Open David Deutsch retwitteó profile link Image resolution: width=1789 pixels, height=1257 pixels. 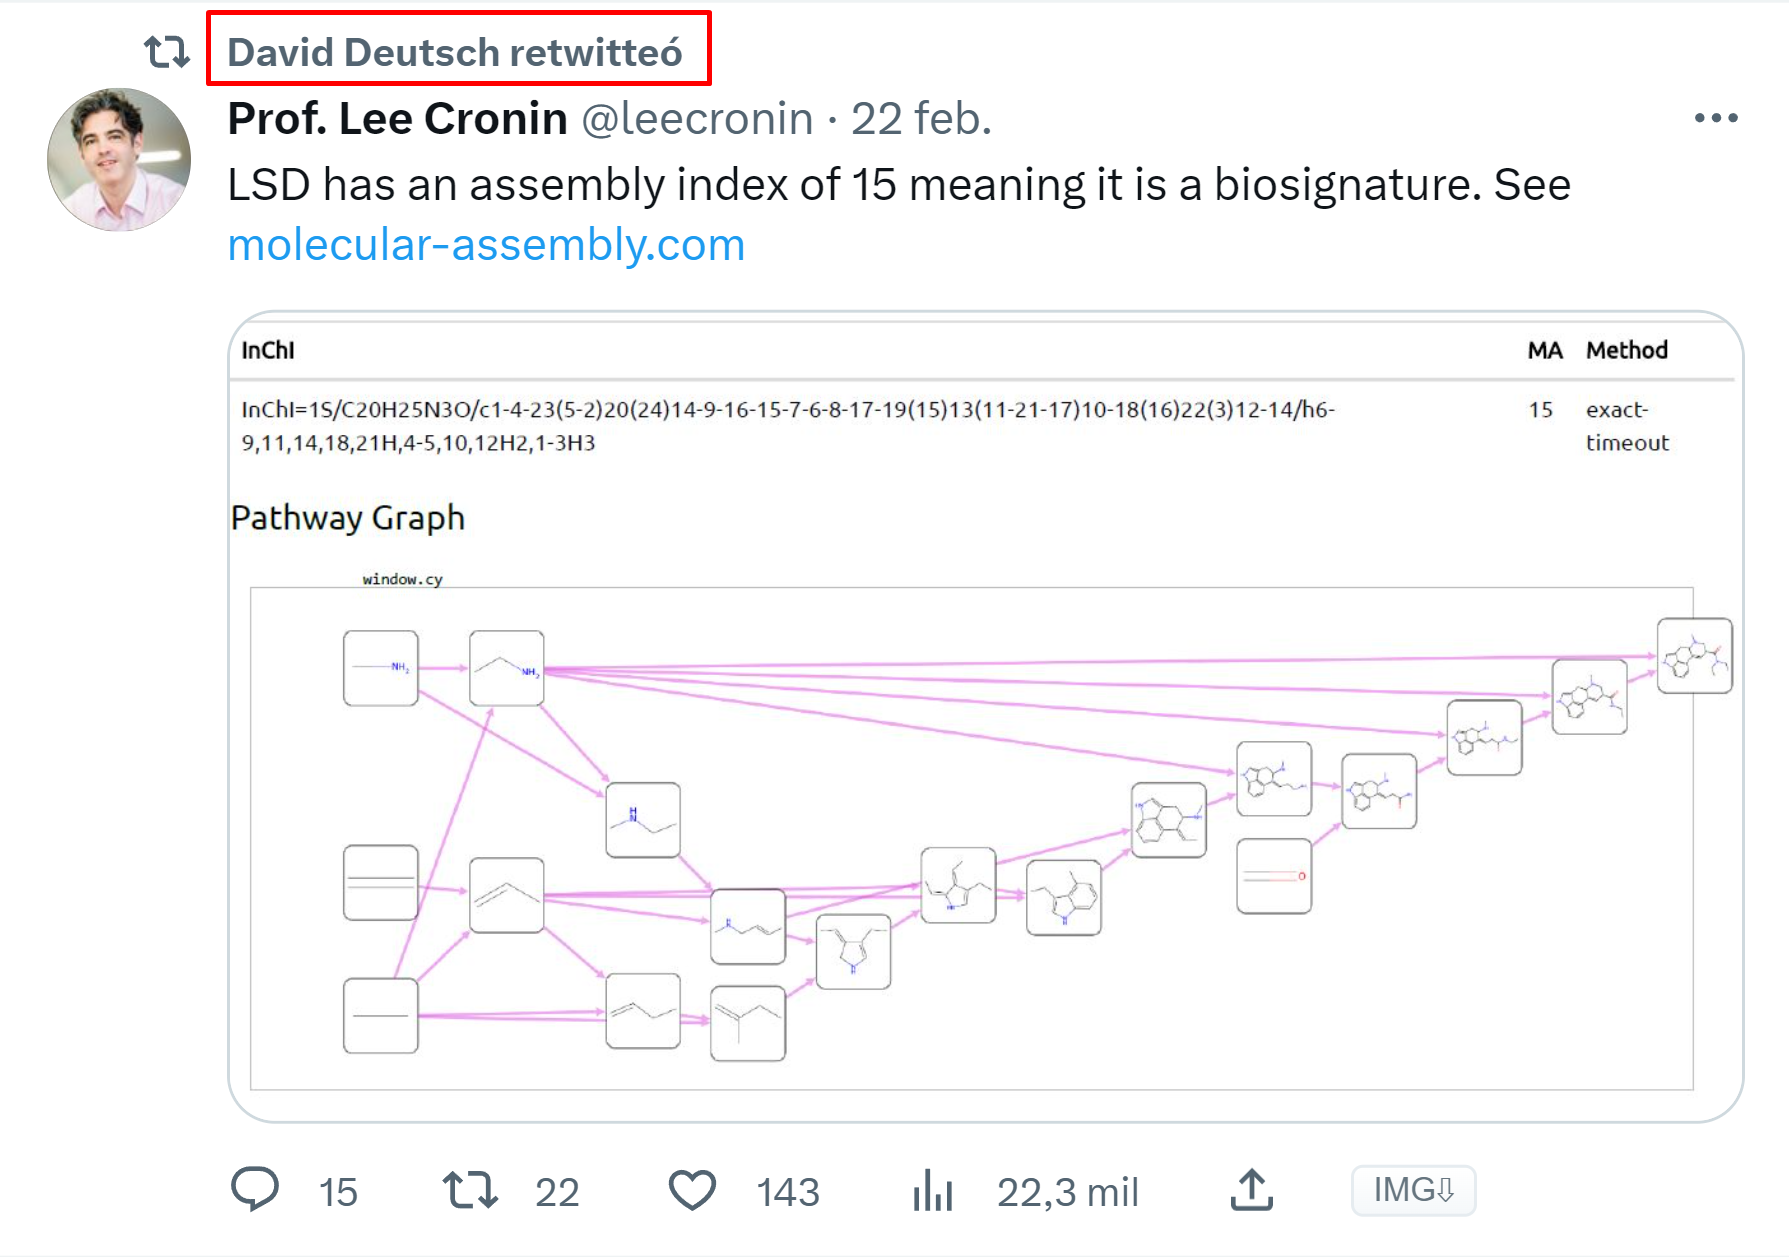tap(456, 52)
